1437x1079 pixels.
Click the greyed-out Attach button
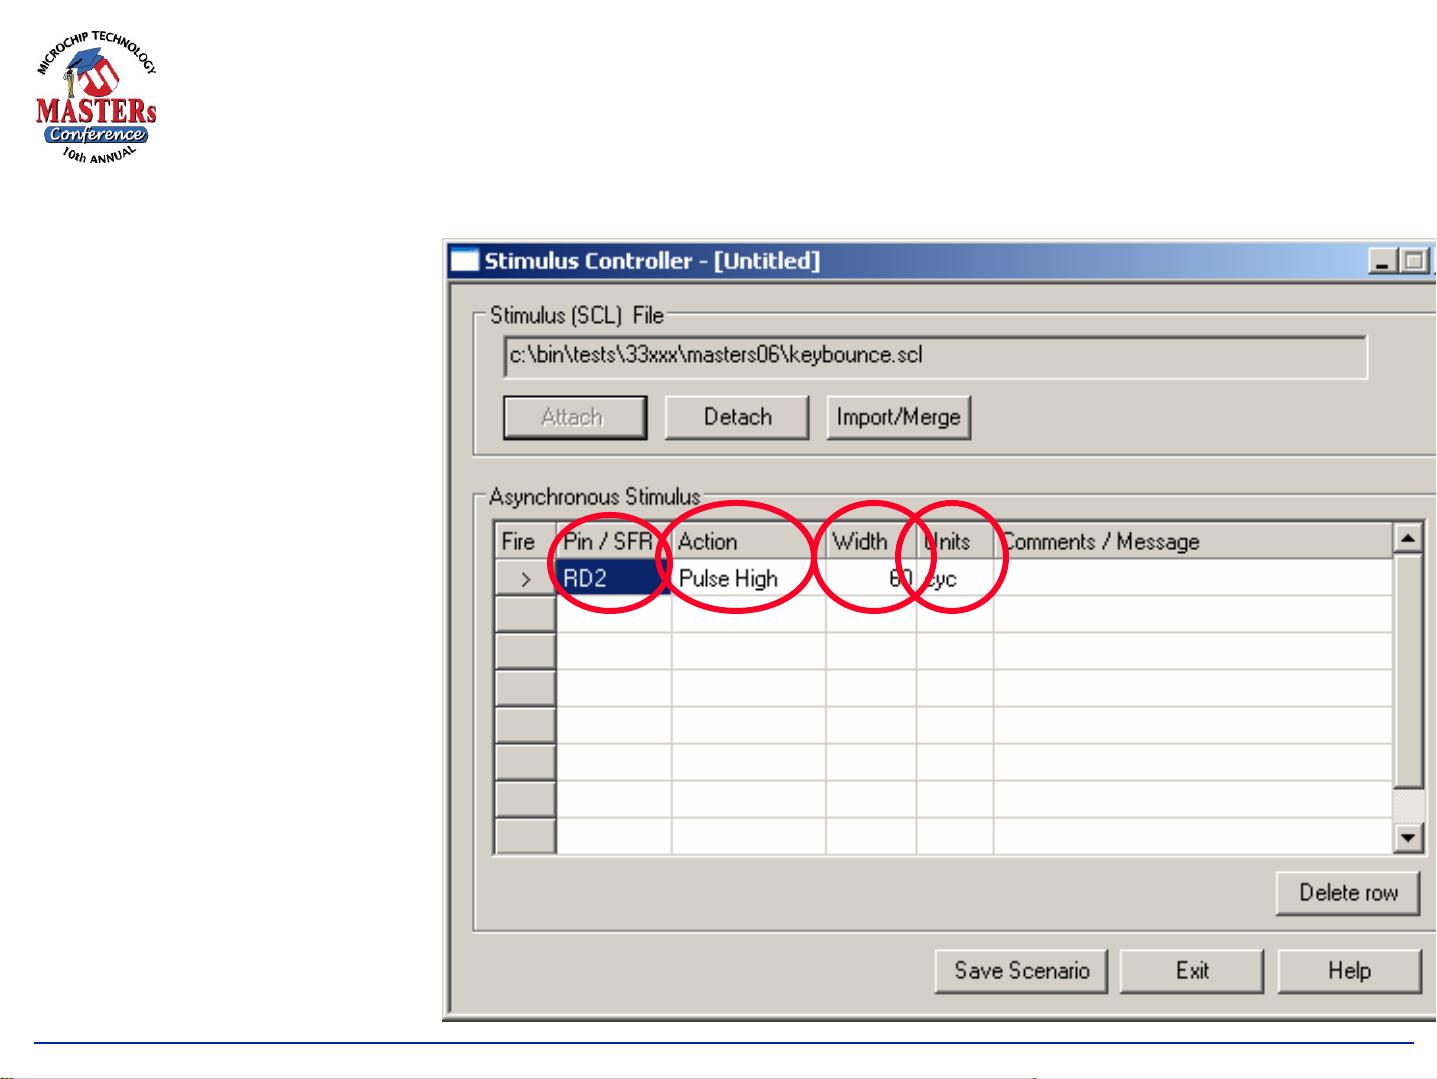pos(574,417)
